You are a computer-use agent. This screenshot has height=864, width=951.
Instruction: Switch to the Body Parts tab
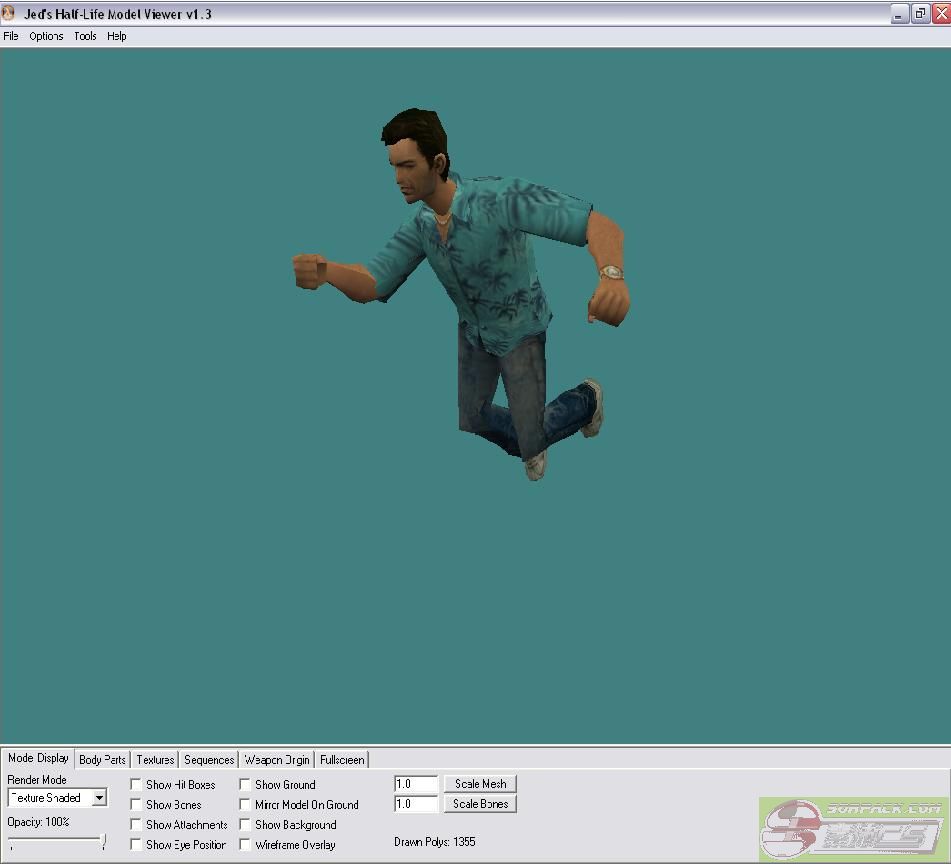coord(102,760)
